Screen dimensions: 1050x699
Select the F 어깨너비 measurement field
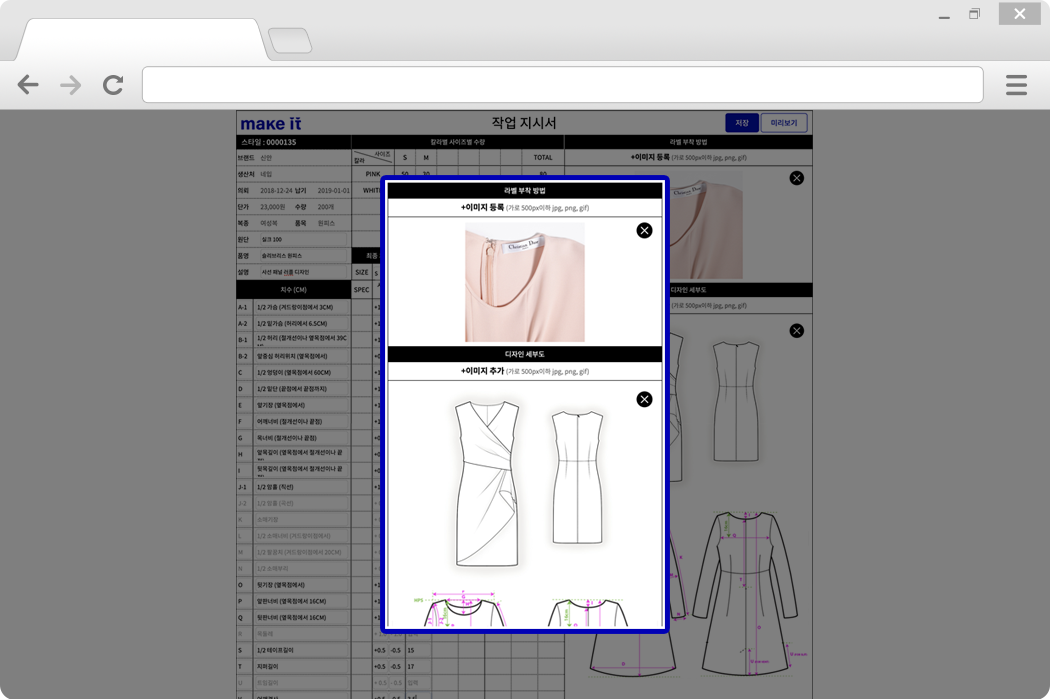pyautogui.click(x=301, y=422)
